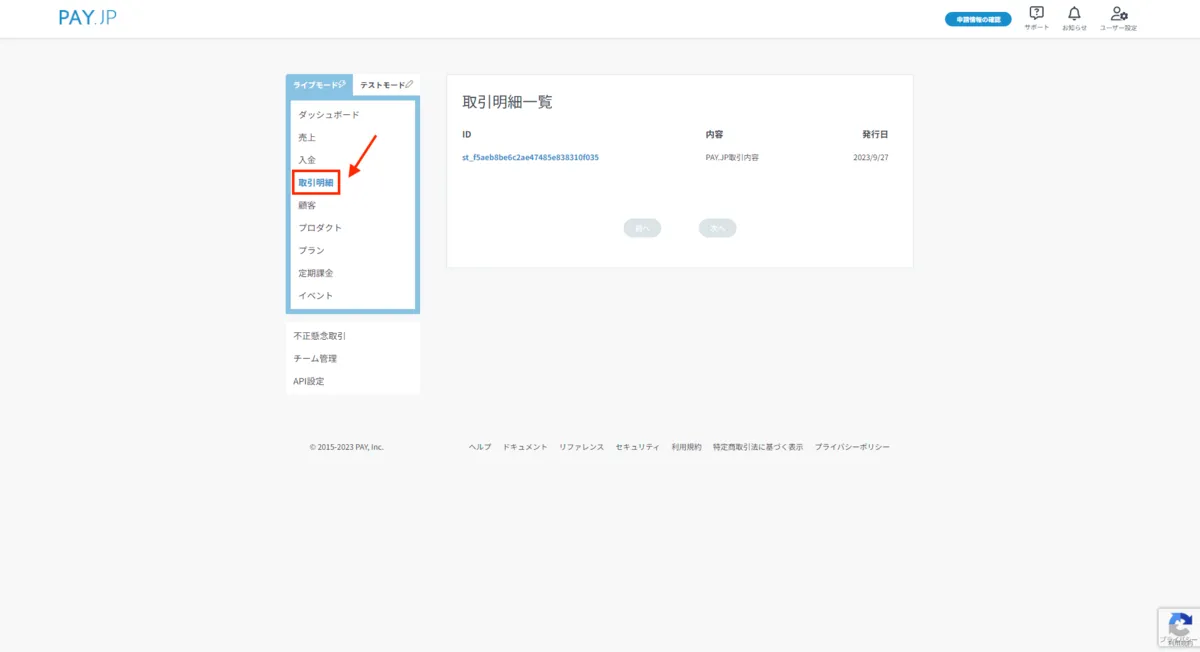The height and width of the screenshot is (652, 1200).
Task: Click the PAY.JP logo
Action: click(x=88, y=18)
